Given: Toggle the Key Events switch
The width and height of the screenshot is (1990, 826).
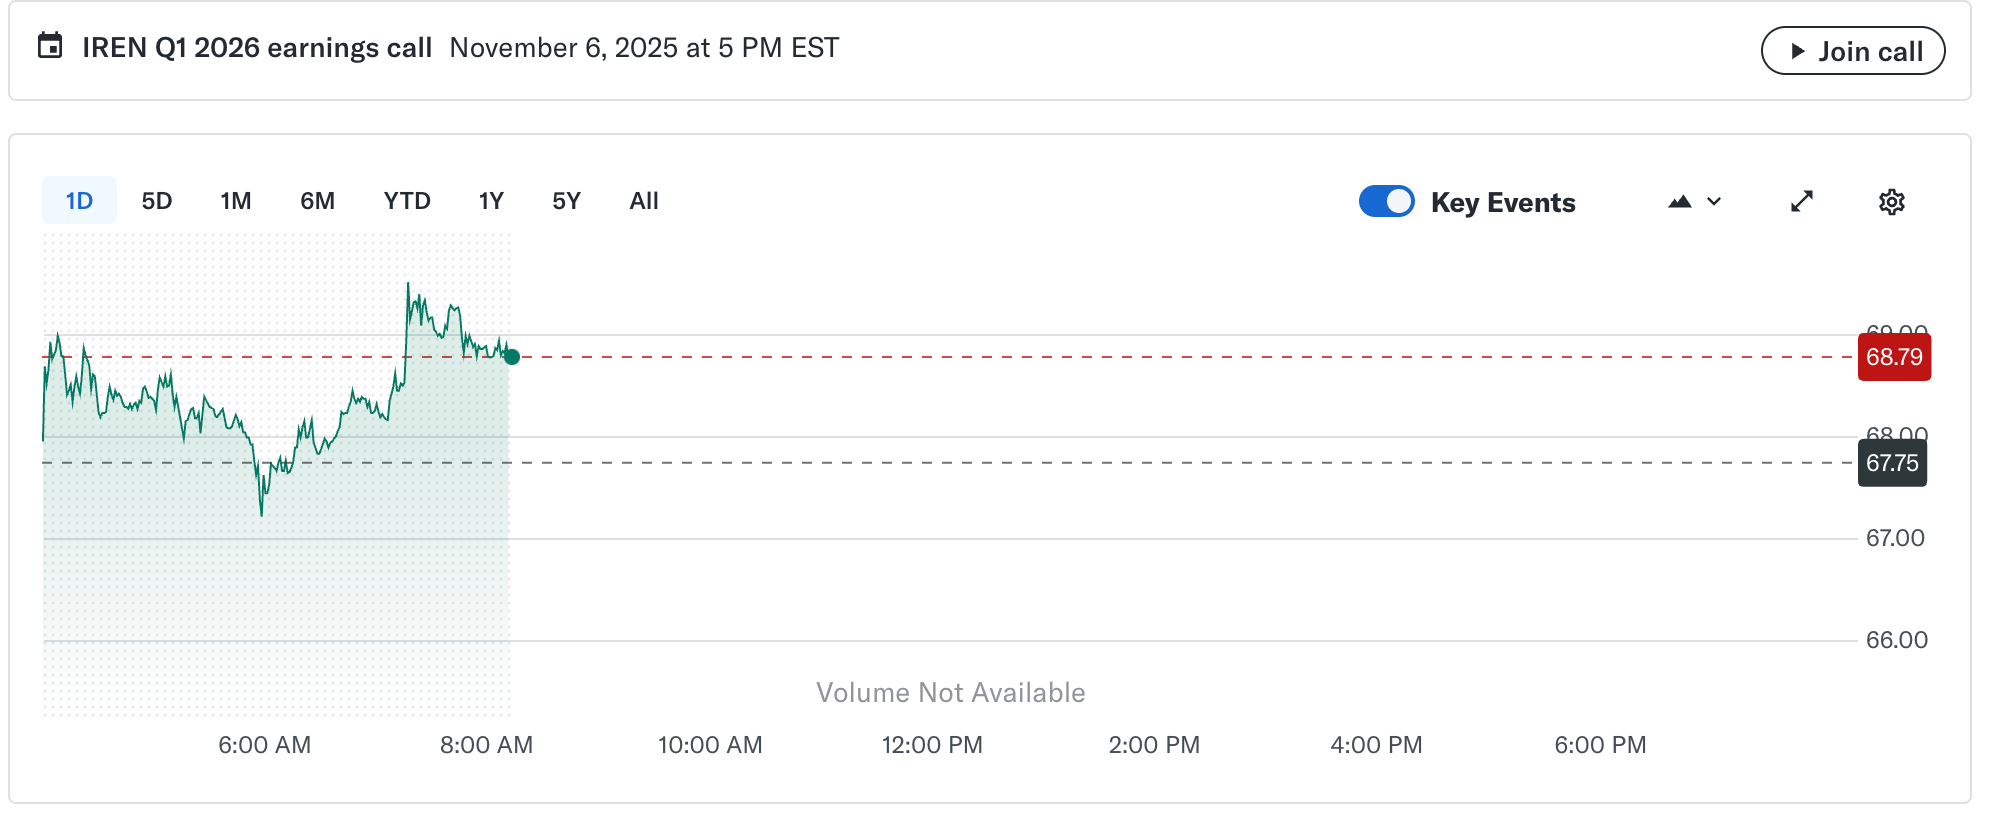Looking at the screenshot, I should [1386, 201].
